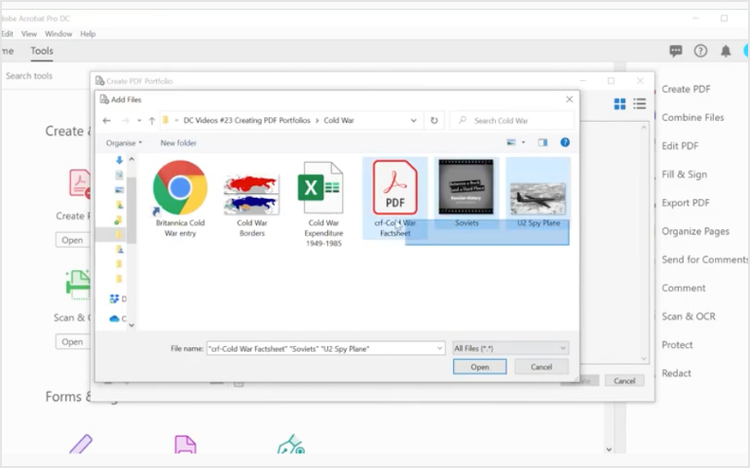The width and height of the screenshot is (750, 468).
Task: Refresh the Cold War folder listing
Action: tap(434, 121)
